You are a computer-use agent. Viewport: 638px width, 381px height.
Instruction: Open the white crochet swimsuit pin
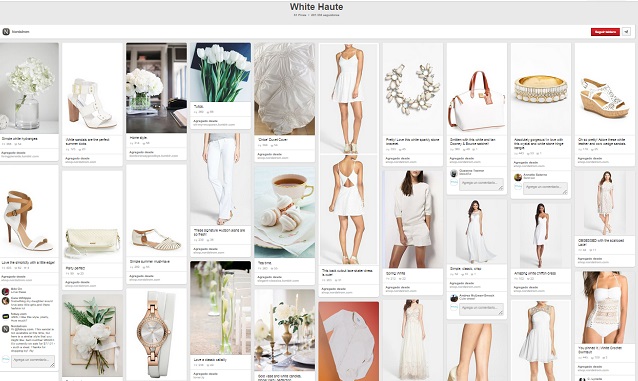click(x=605, y=307)
